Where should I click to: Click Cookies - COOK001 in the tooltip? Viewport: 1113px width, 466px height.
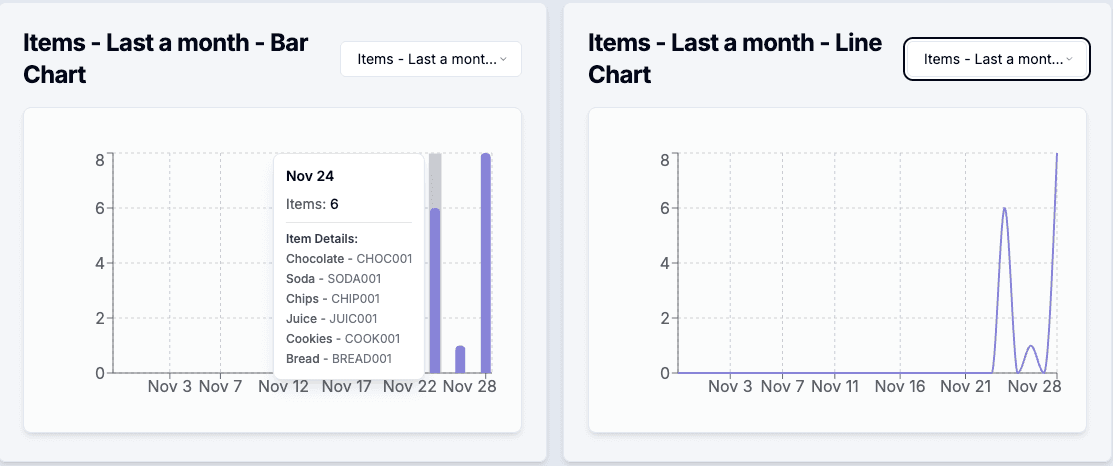coord(343,339)
